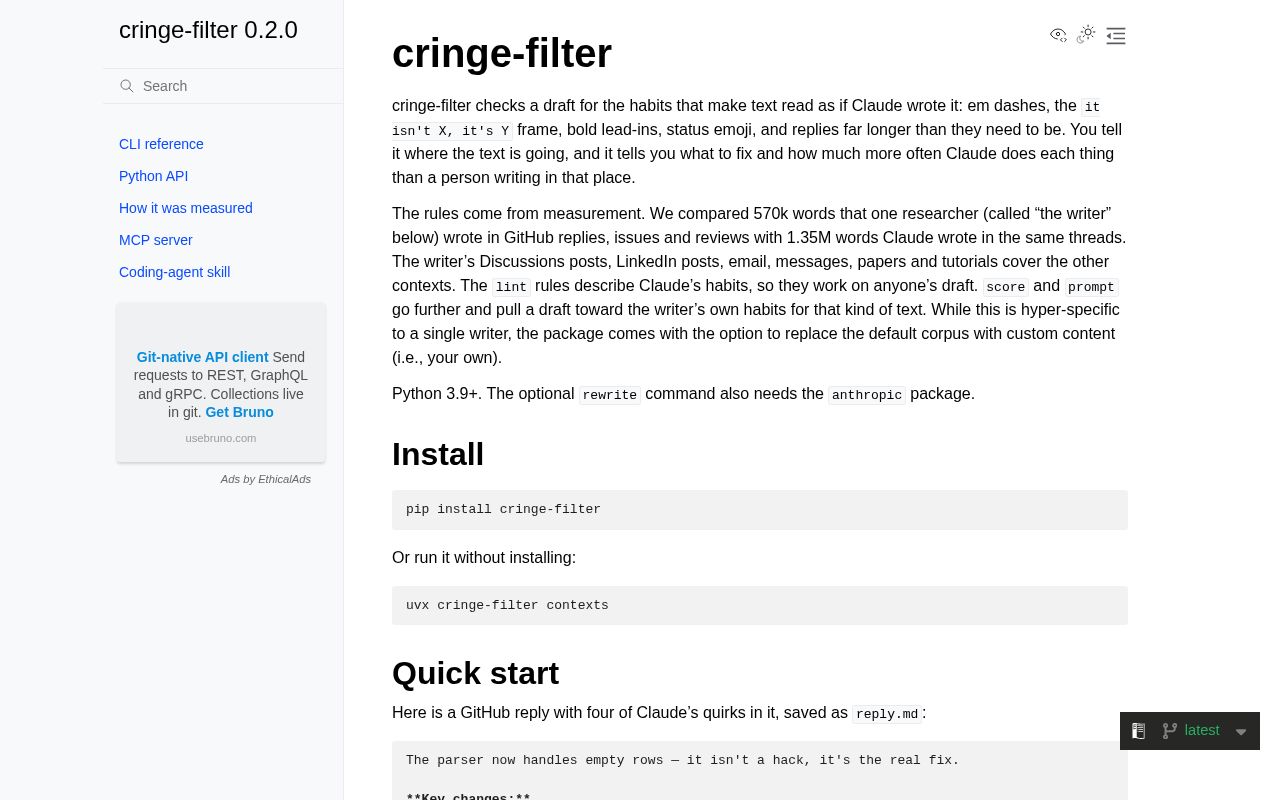This screenshot has width=1280, height=800.
Task: Click the Read the Docs book icon
Action: coord(1138,731)
